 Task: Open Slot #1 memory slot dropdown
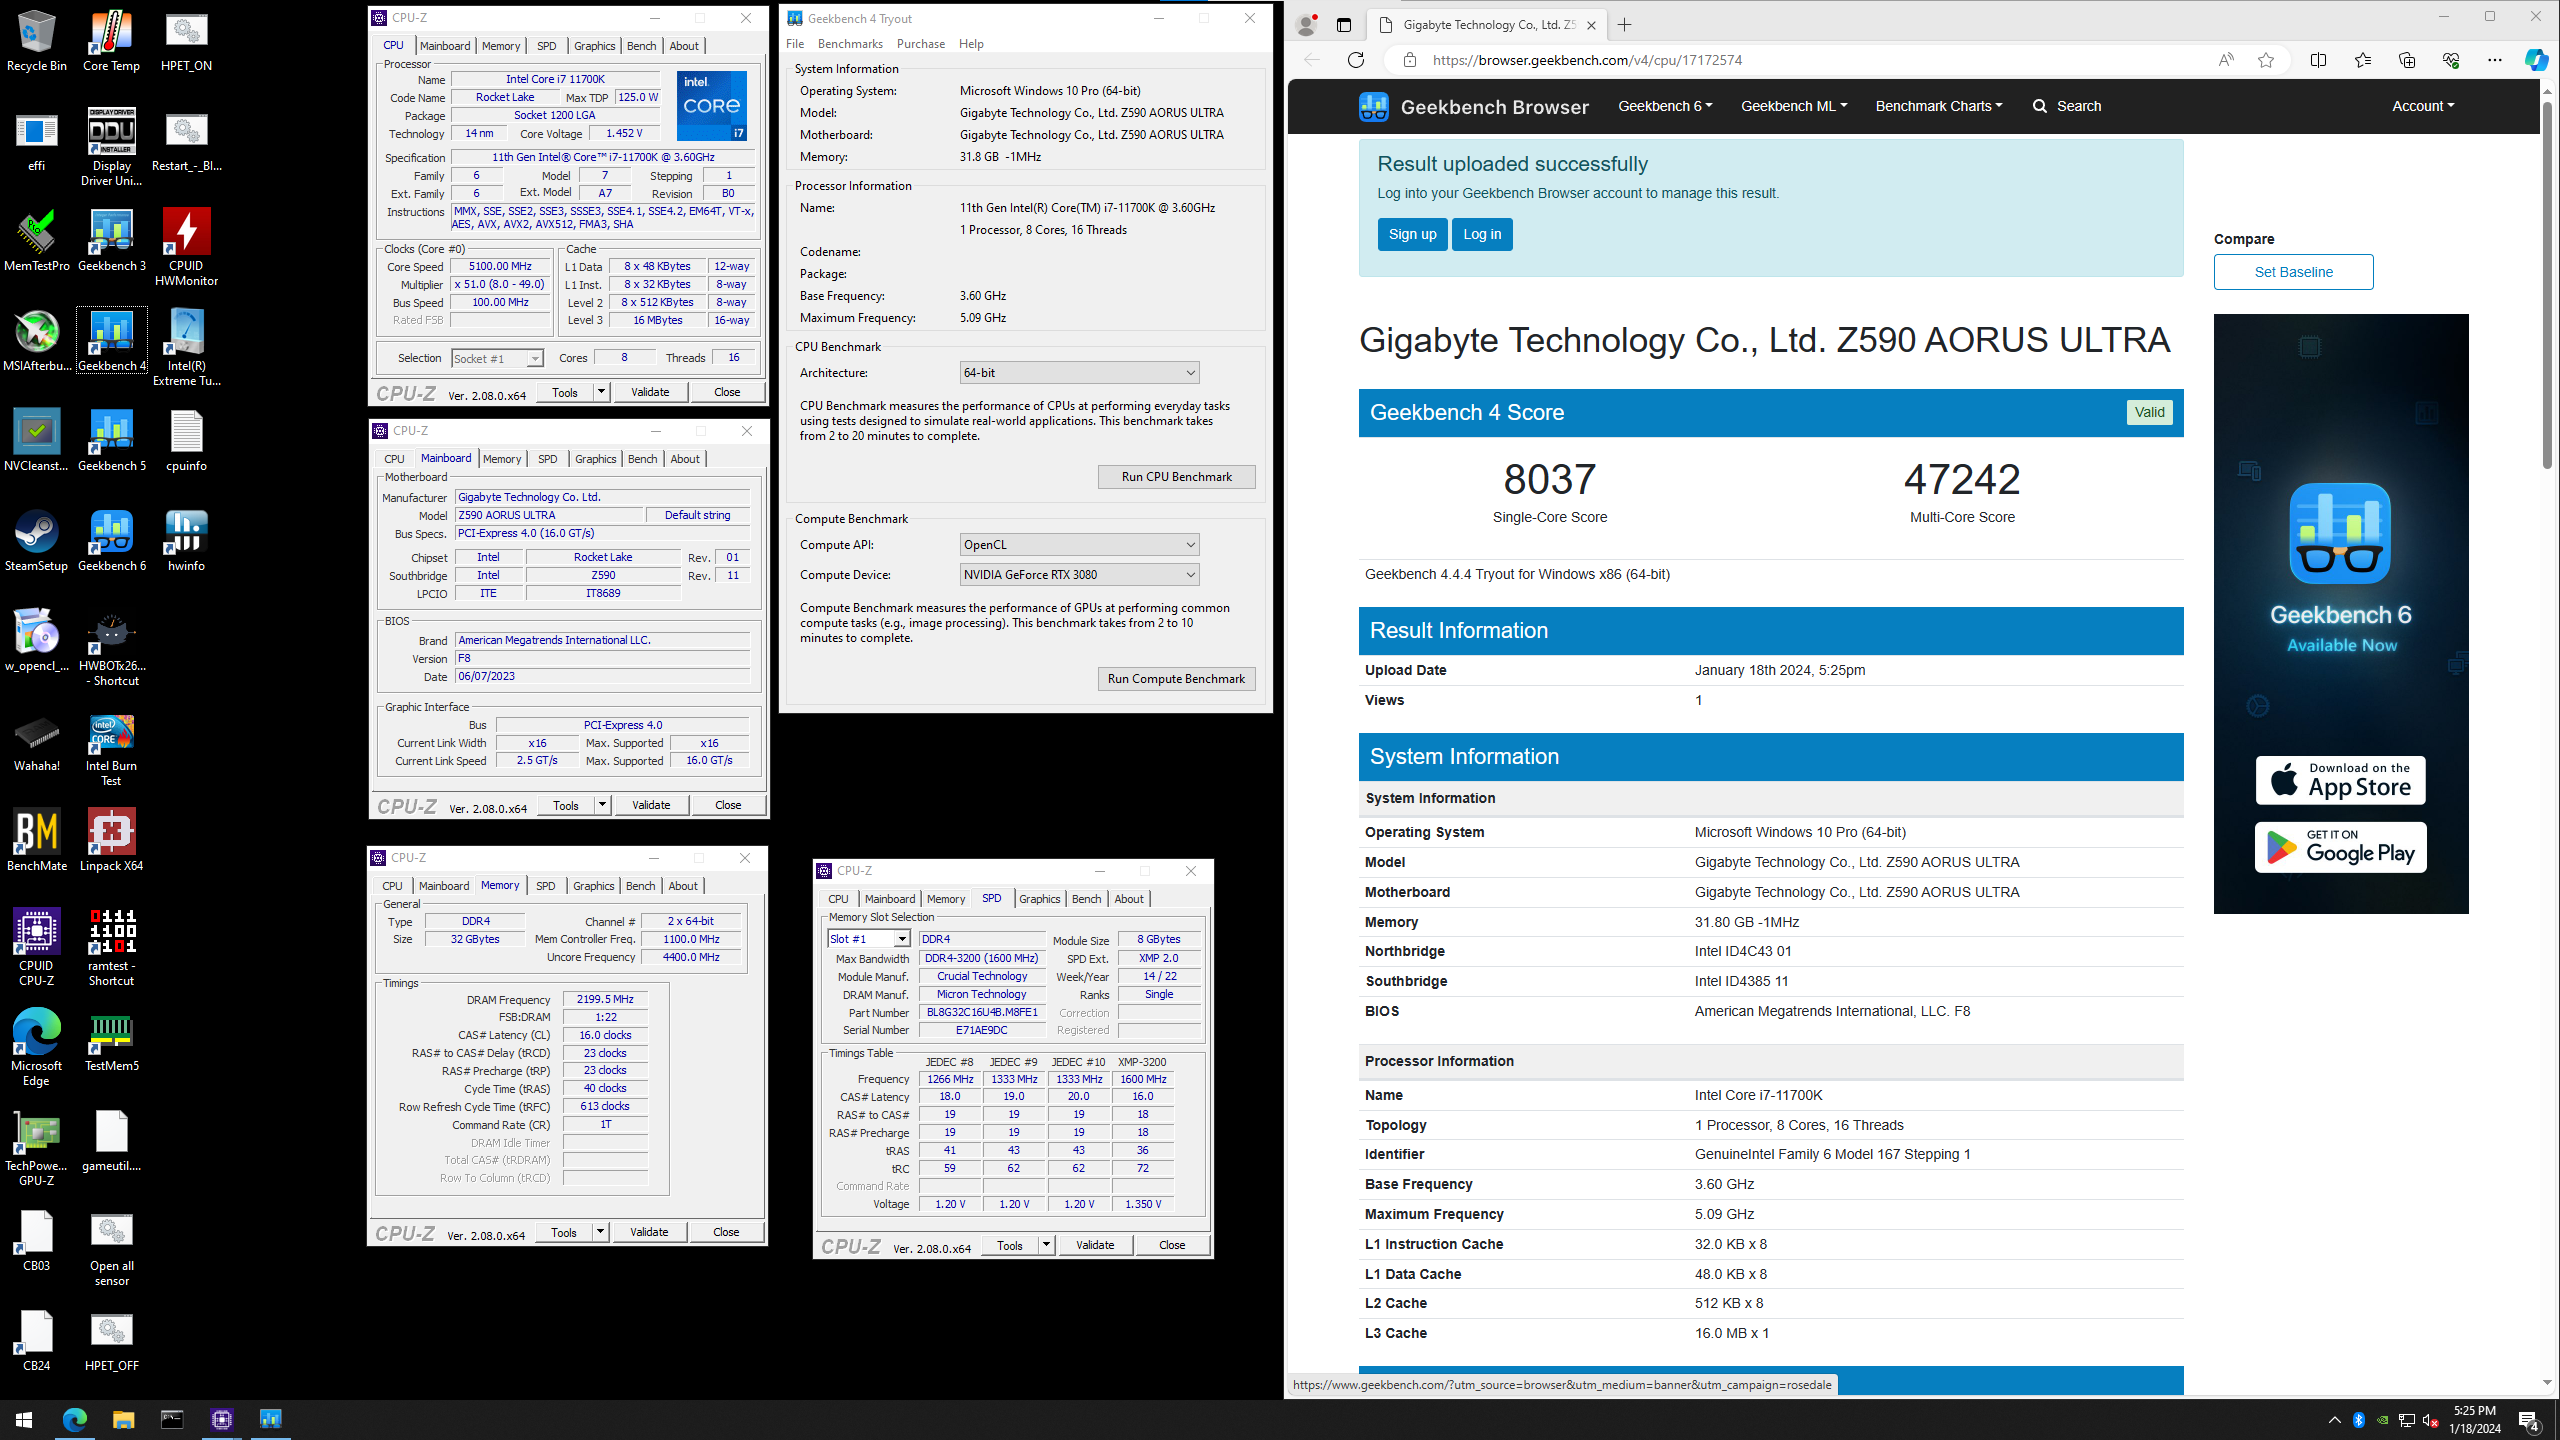tap(868, 939)
